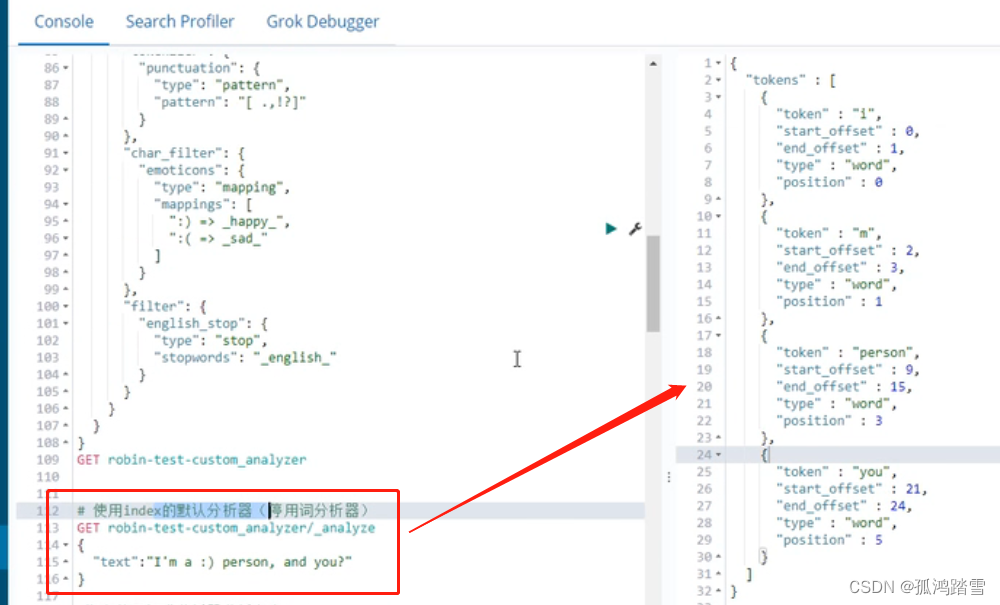Click the GET robin-test-custom_analyzer/_analyze request line
The image size is (1000, 605).
[x=226, y=528]
